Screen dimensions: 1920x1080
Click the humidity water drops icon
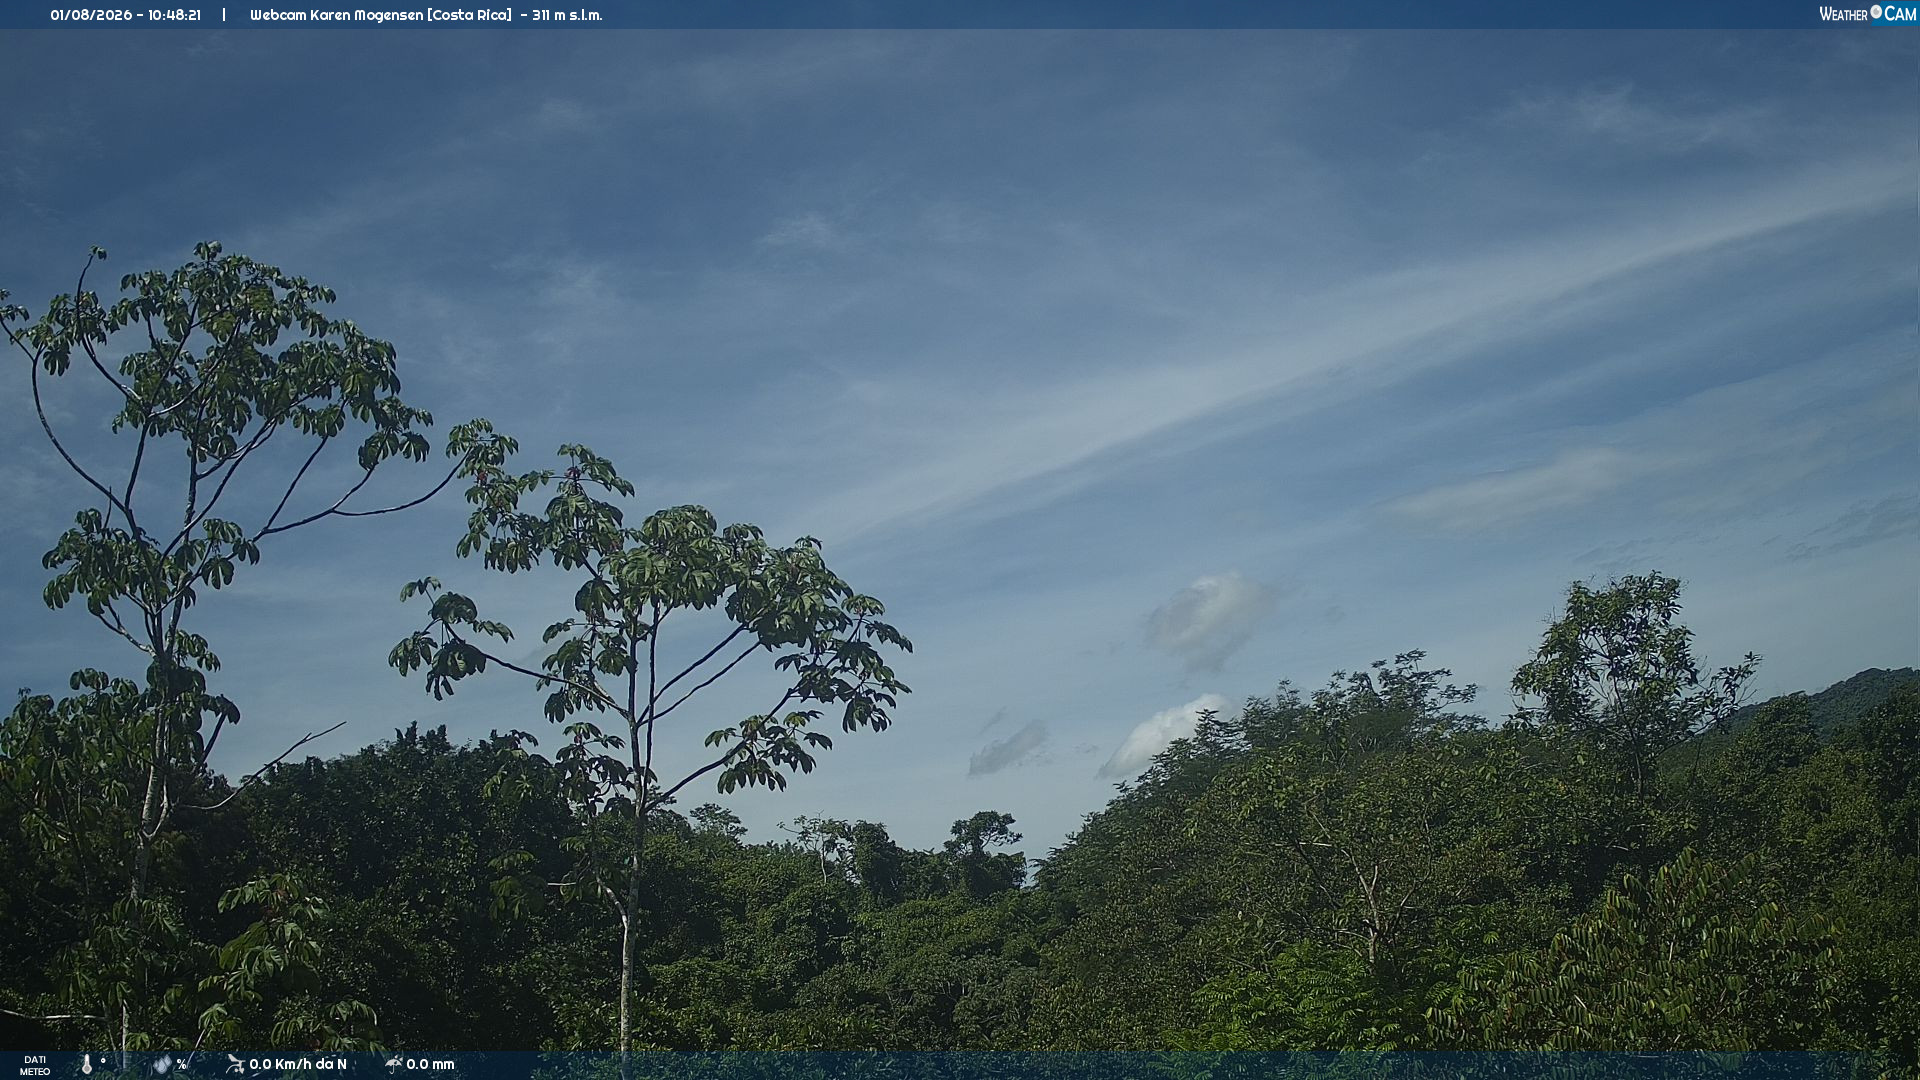(x=162, y=1064)
